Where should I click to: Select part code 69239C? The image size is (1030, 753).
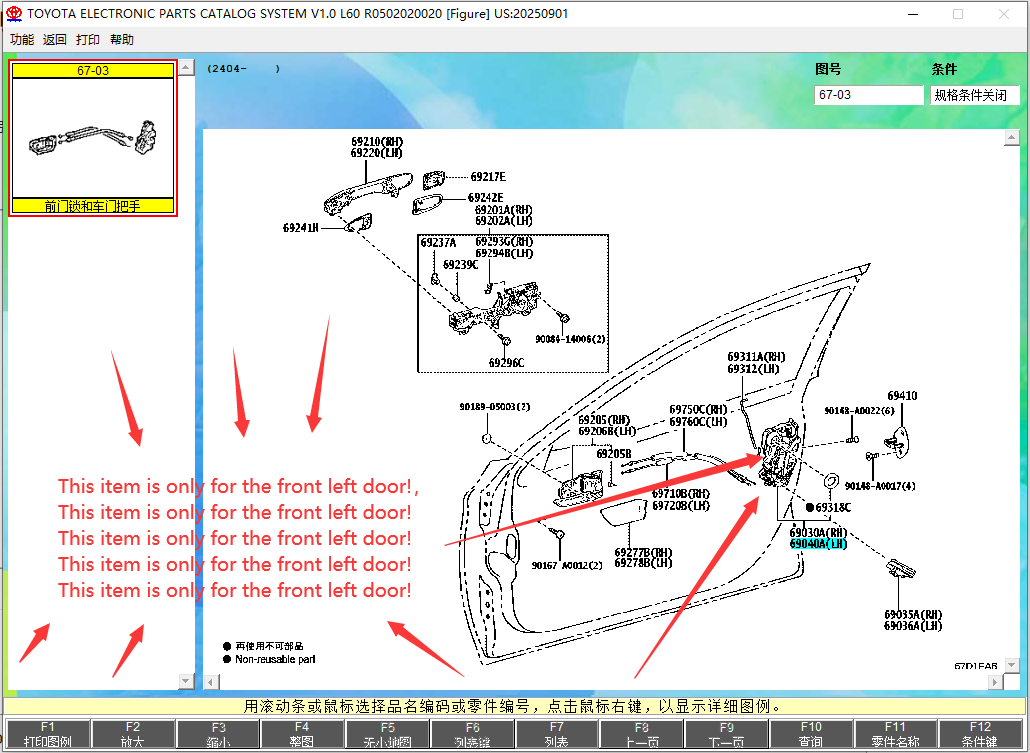pos(460,265)
